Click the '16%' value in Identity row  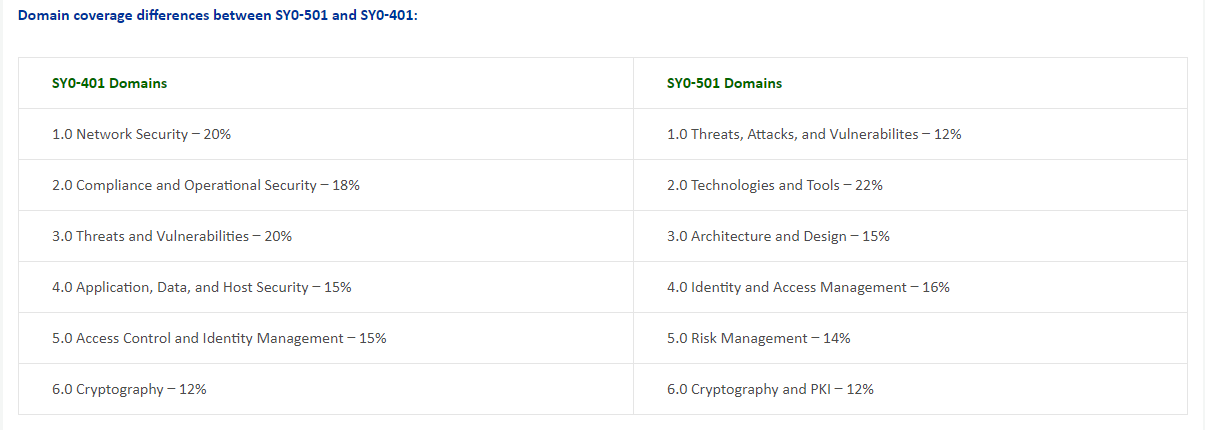tap(936, 287)
